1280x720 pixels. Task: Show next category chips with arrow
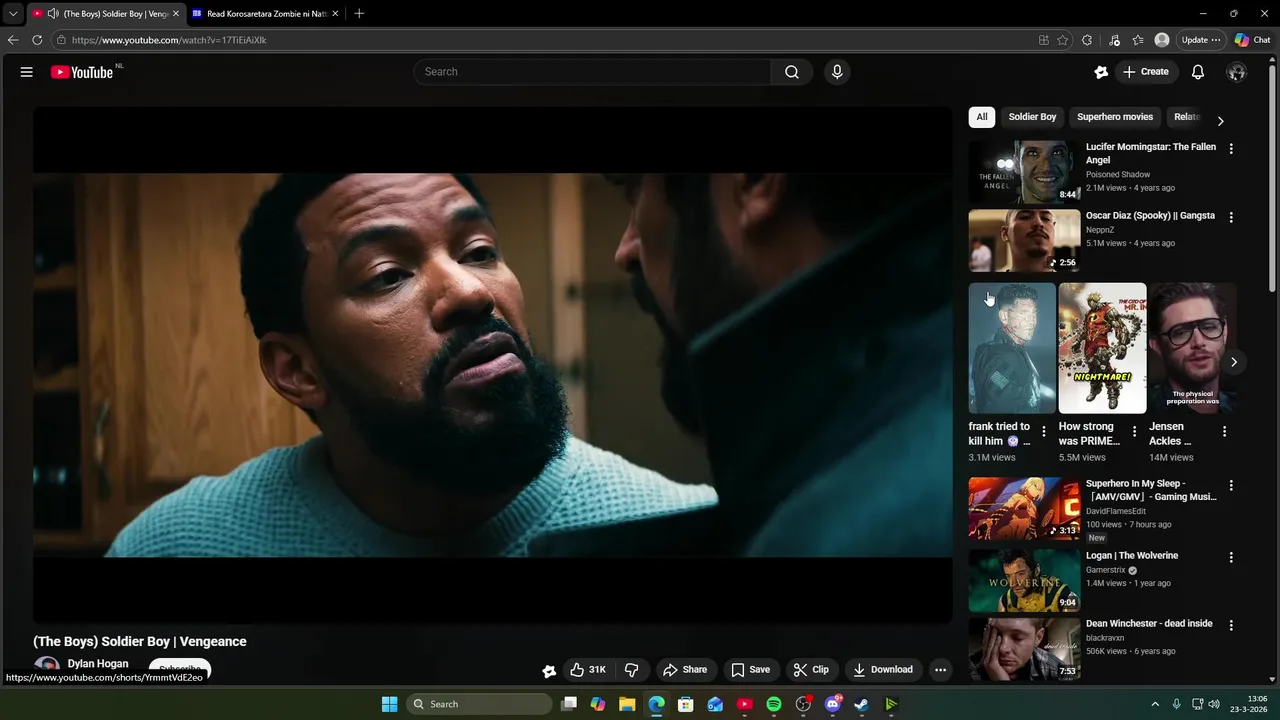pyautogui.click(x=1220, y=121)
